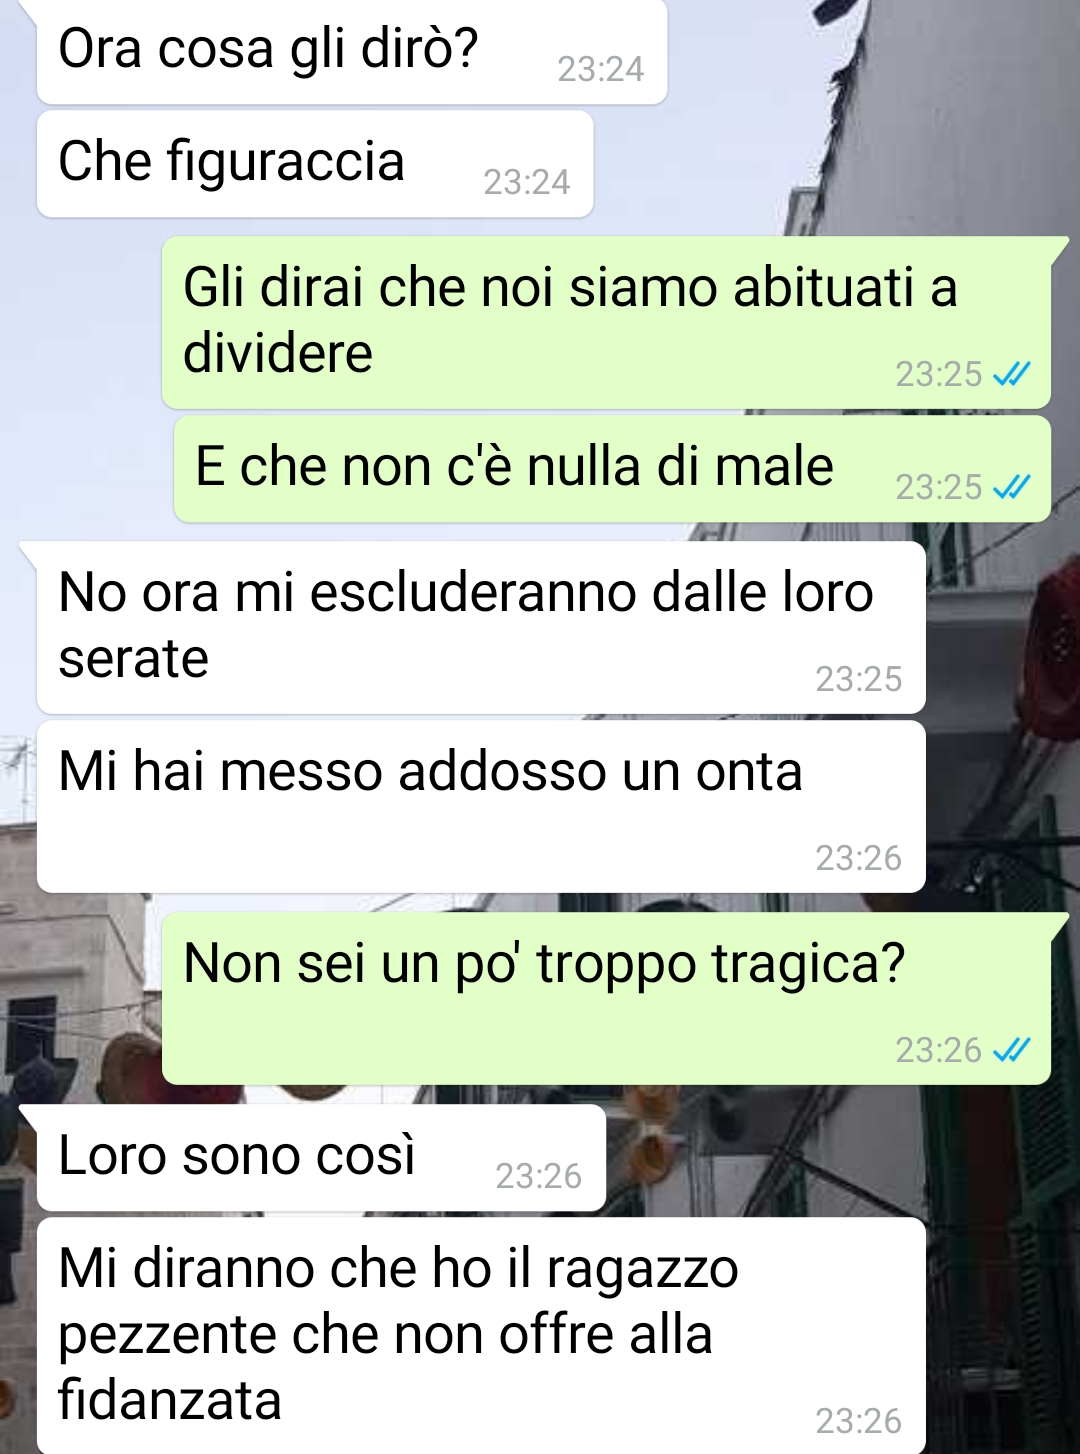Image resolution: width=1080 pixels, height=1454 pixels.
Task: Select 'Mi hai messo addosso un onta'
Action: tap(481, 806)
